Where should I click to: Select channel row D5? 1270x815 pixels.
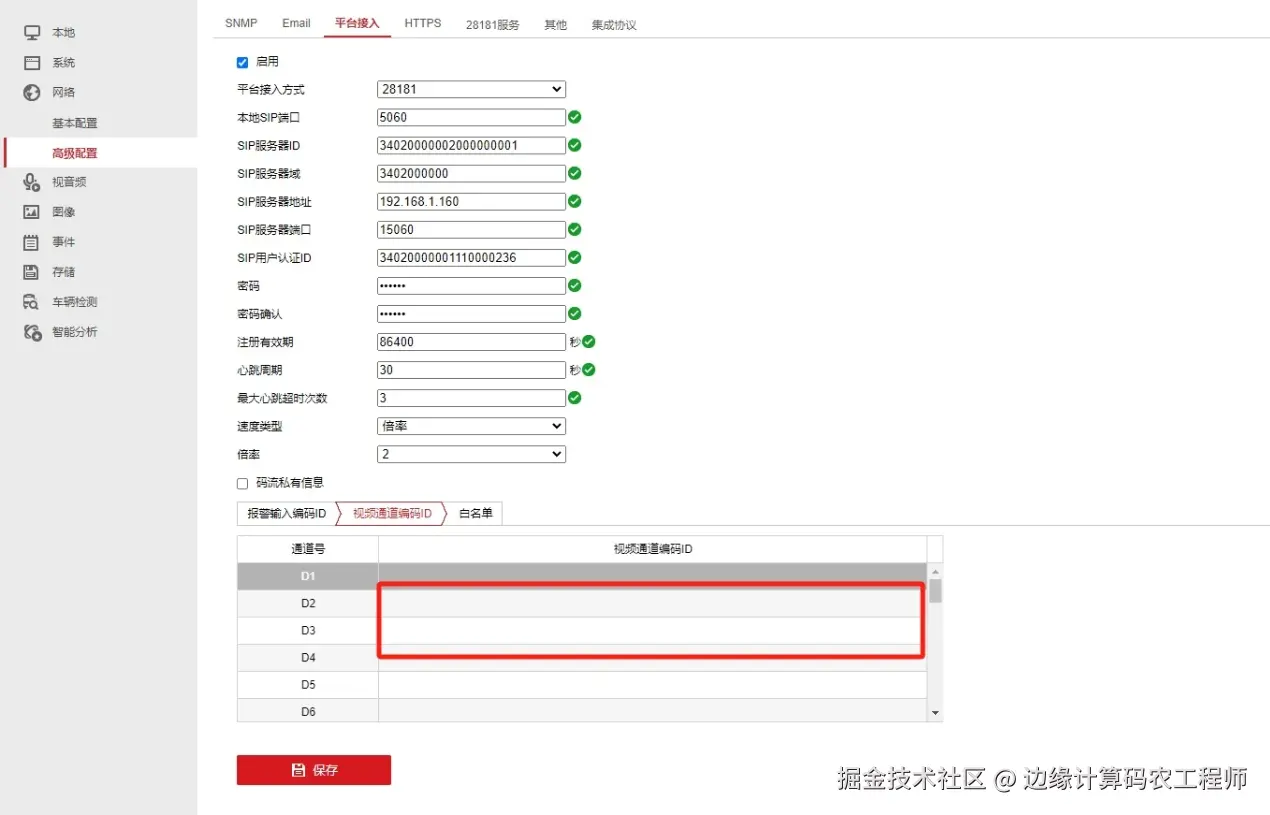(582, 684)
